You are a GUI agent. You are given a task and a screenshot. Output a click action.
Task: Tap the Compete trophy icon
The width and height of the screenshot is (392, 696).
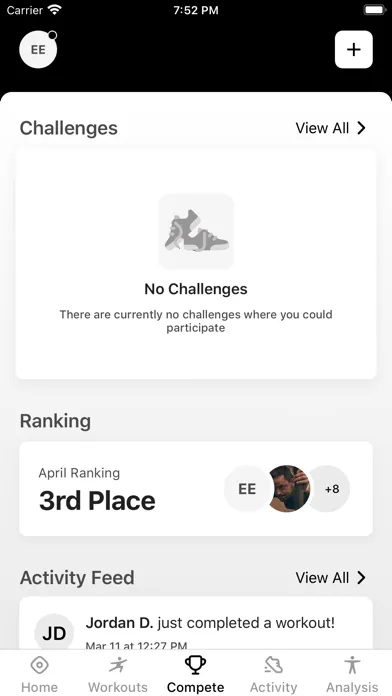[x=195, y=665]
